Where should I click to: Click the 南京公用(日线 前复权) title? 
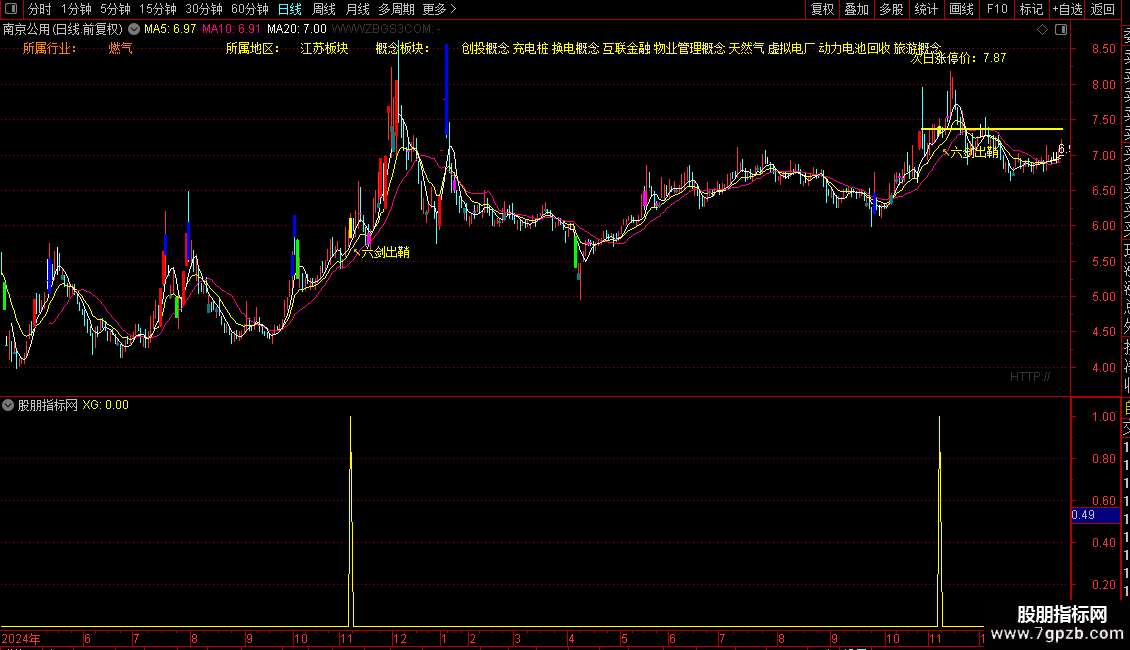(x=63, y=29)
